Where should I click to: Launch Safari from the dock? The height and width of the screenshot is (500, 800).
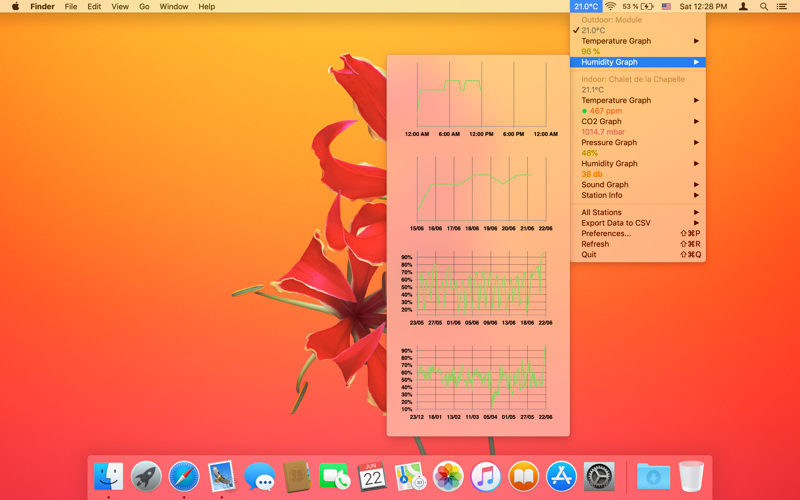tap(184, 477)
